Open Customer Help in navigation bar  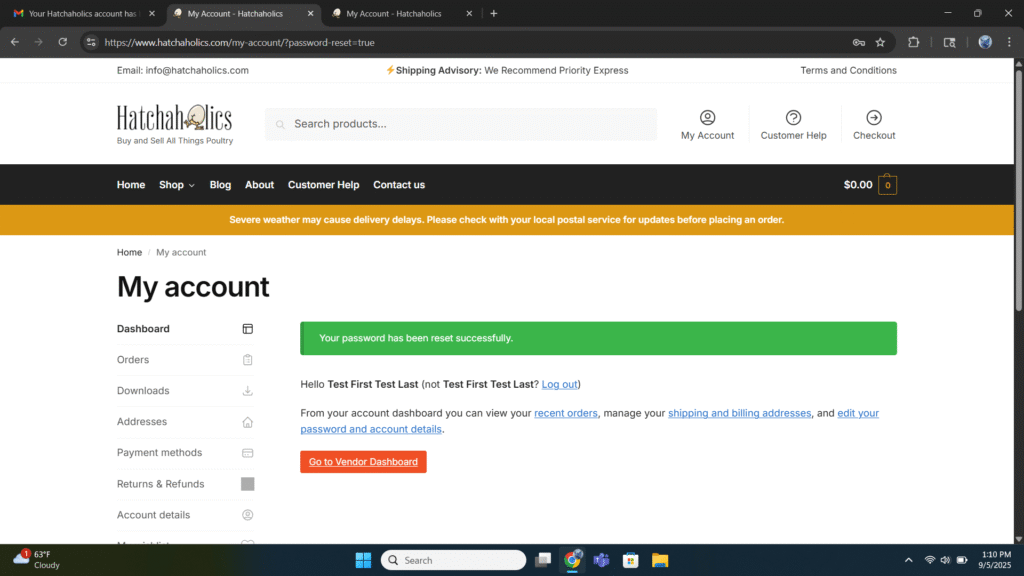tap(323, 185)
